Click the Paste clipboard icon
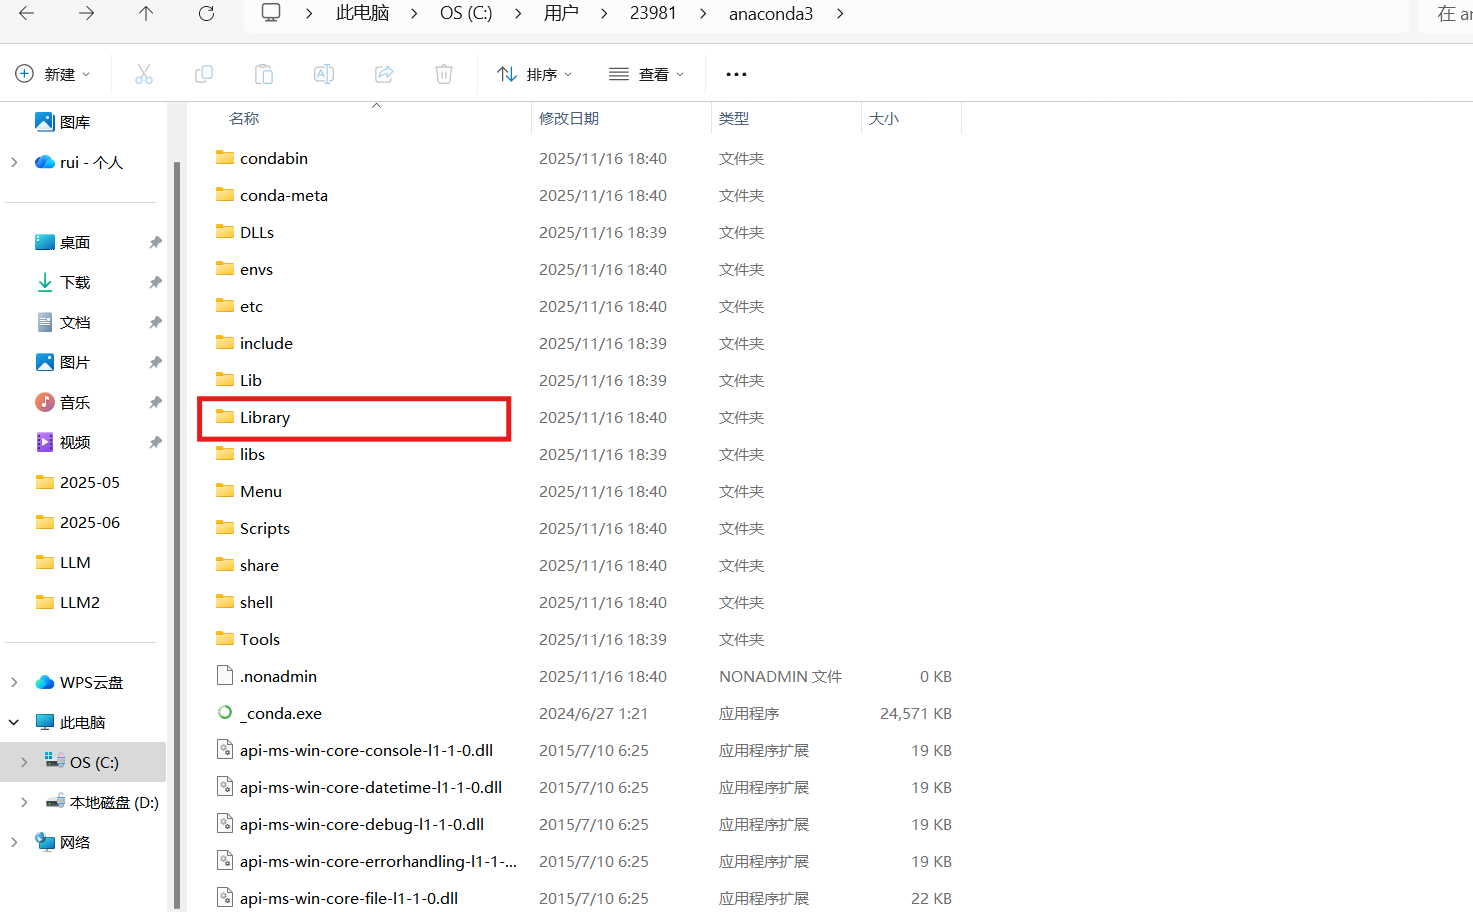This screenshot has height=912, width=1473. coord(264,74)
